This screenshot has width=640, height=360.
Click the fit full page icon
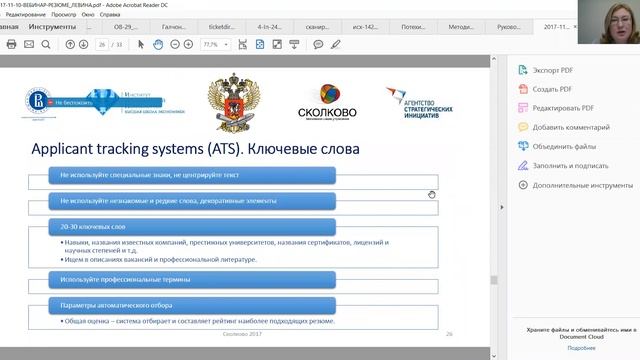260,44
